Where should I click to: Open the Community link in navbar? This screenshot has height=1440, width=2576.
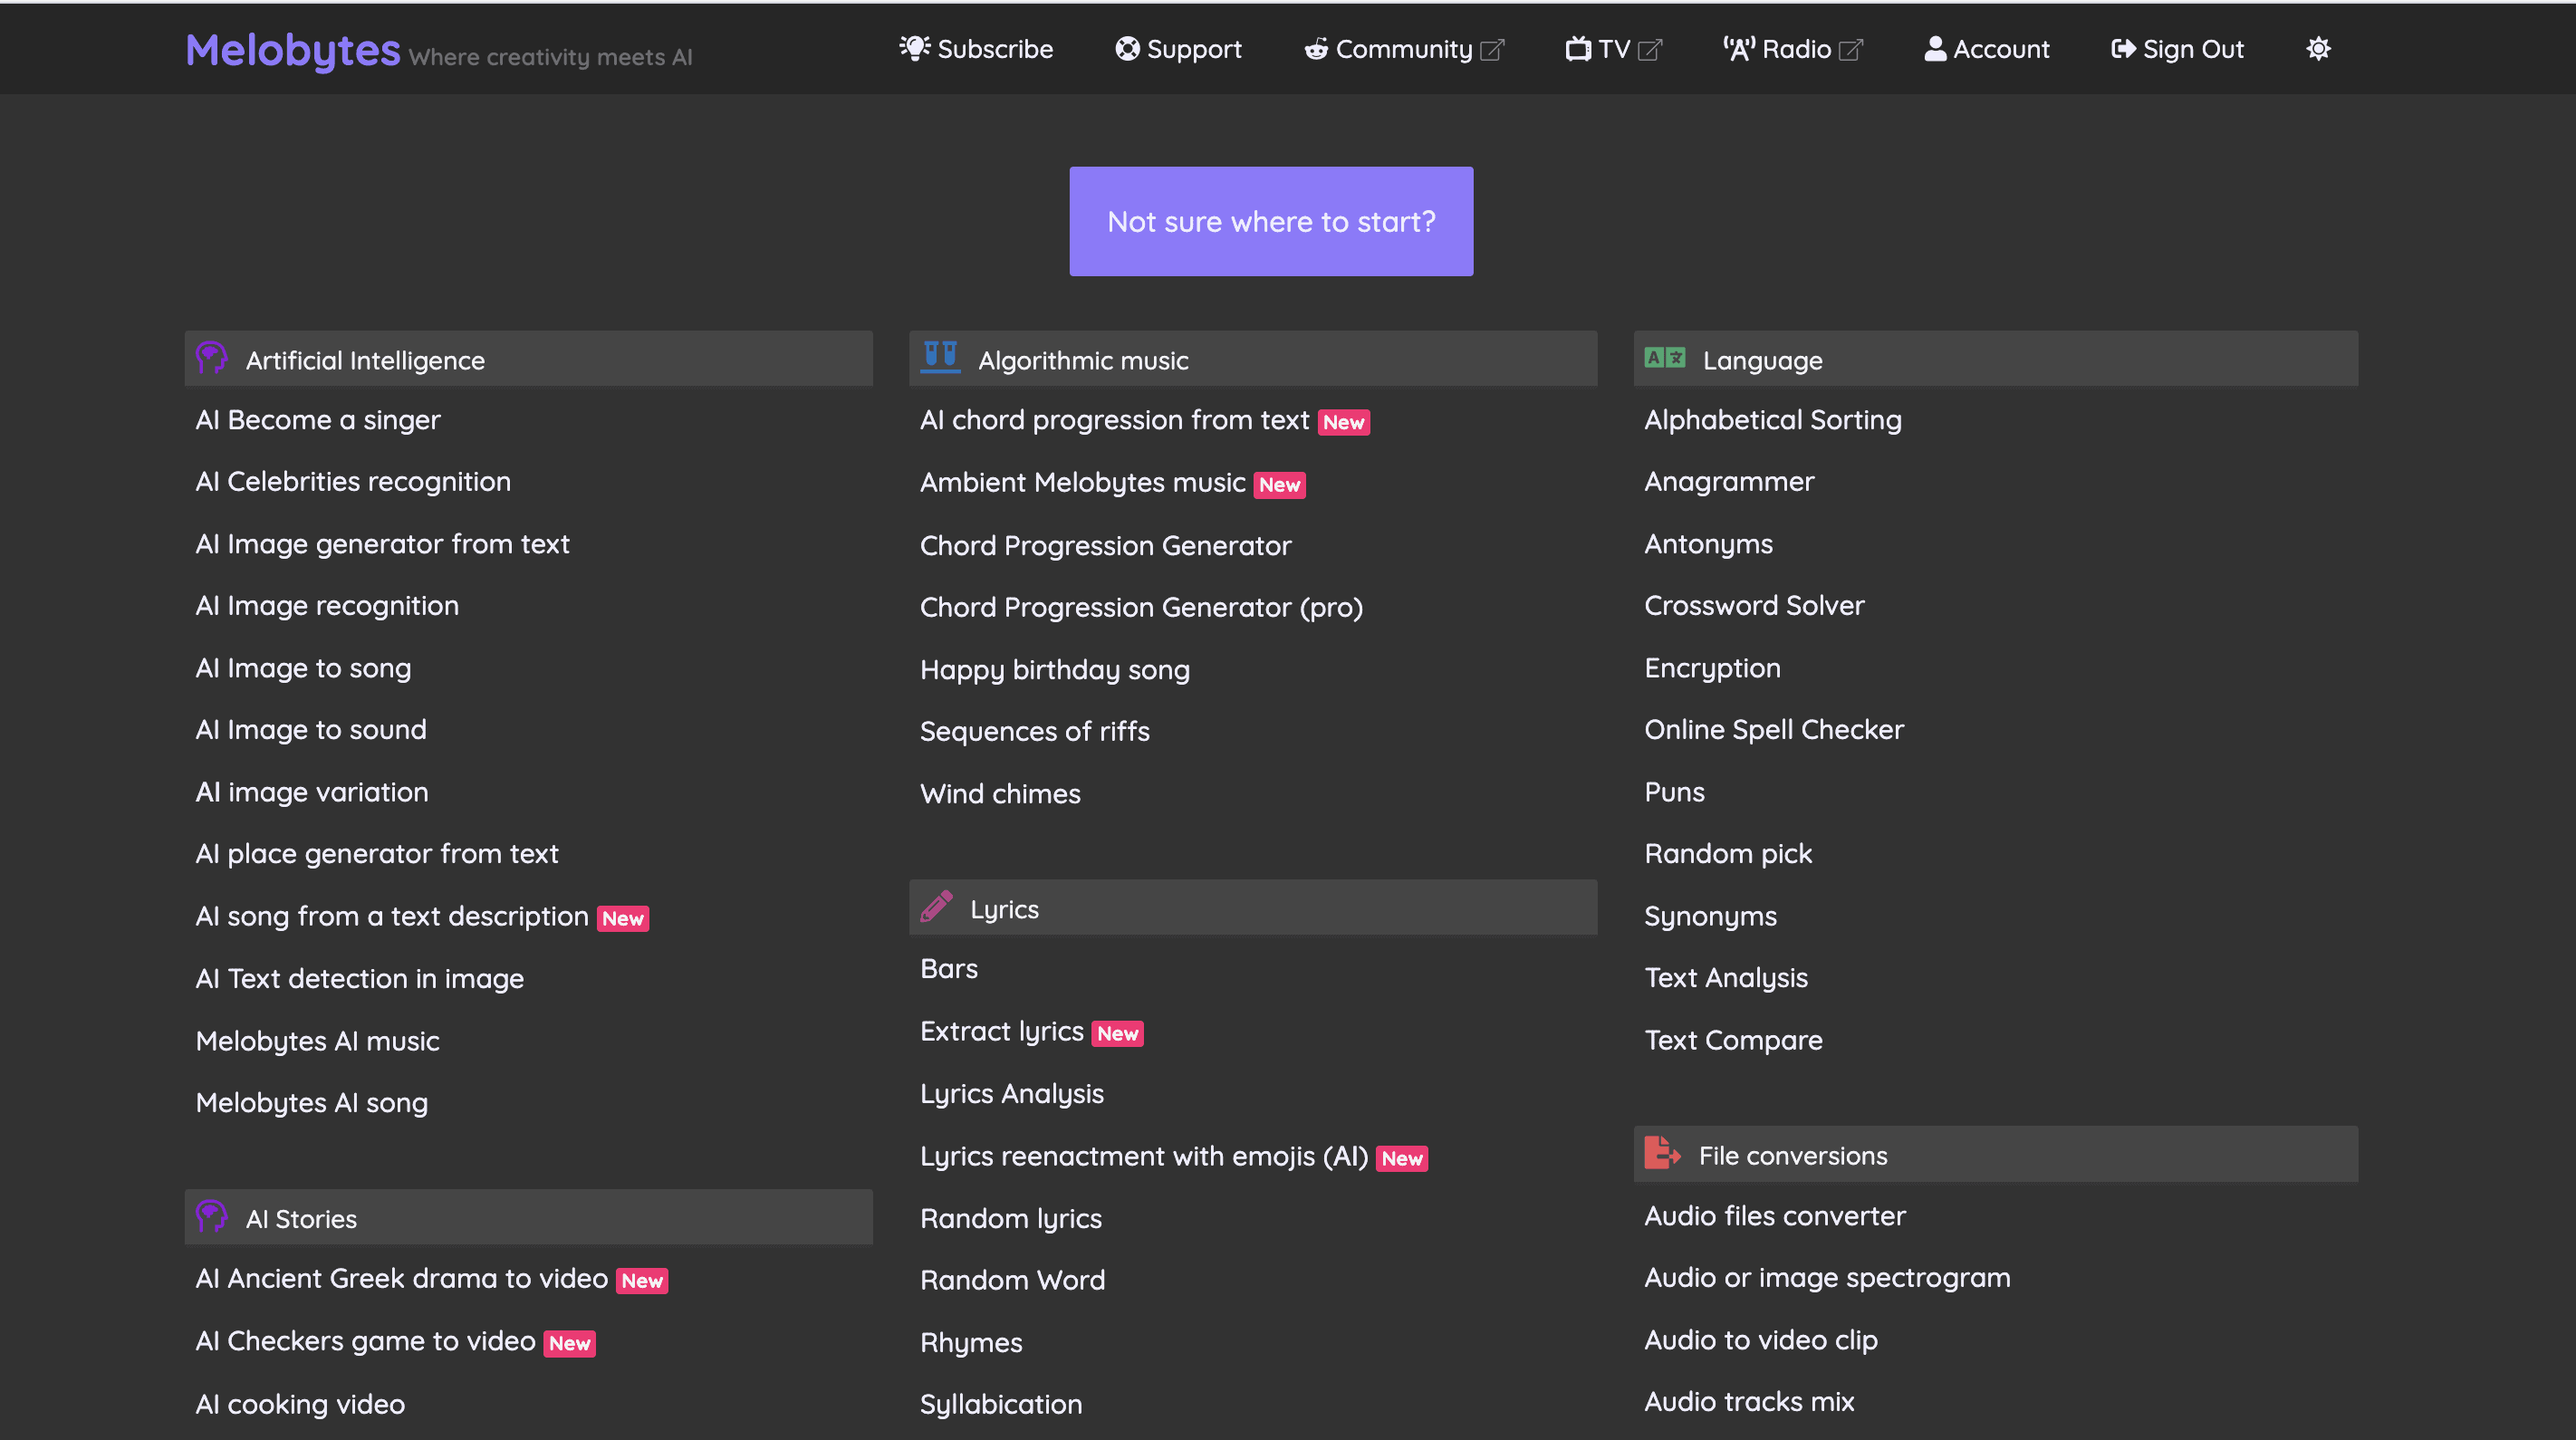(x=1403, y=49)
